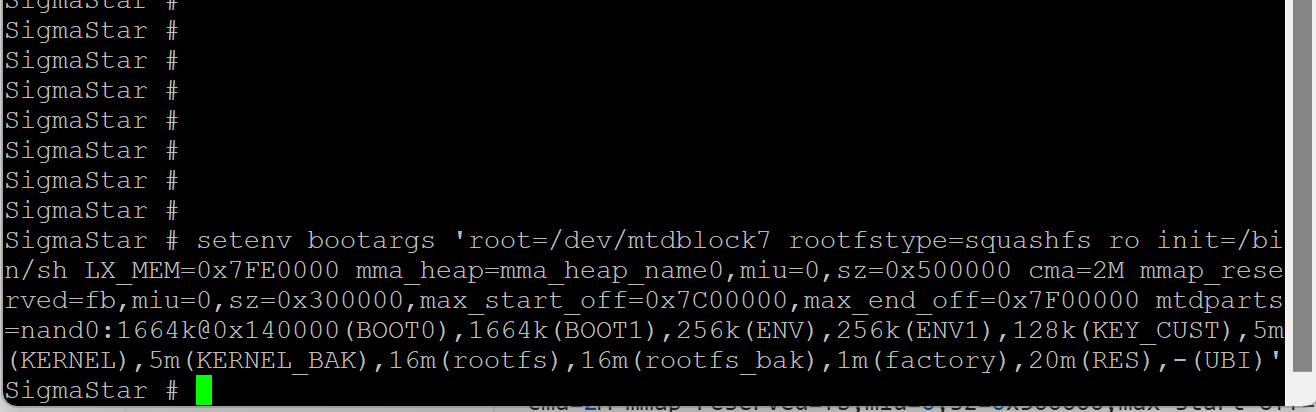Click the bootargs variable name
This screenshot has height=412, width=1316.
[x=371, y=241]
